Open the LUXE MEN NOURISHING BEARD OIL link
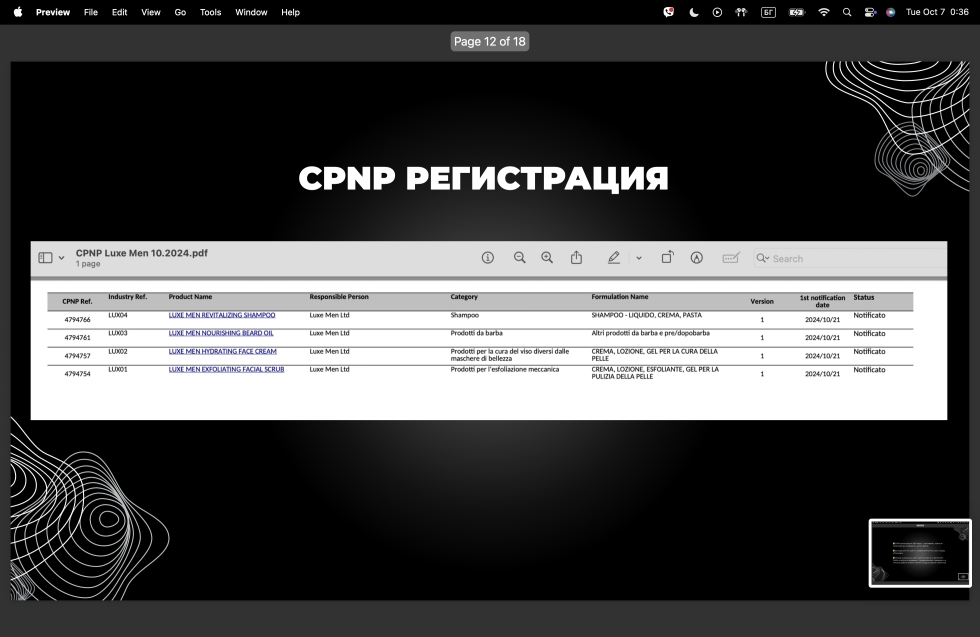The image size is (980, 637). (220, 333)
